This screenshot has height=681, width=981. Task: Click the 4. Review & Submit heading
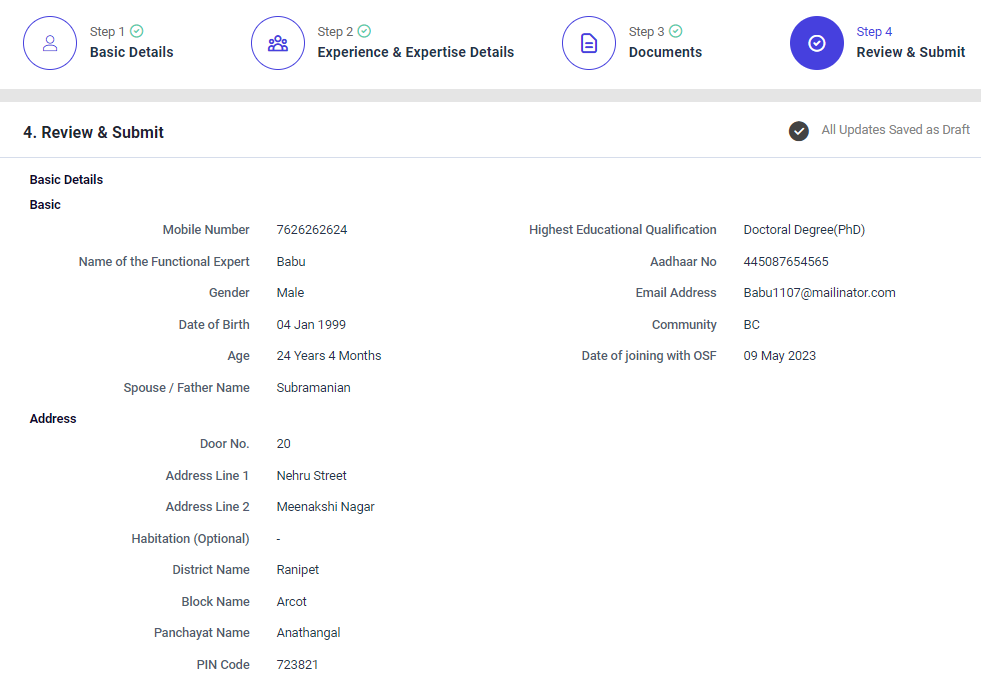point(93,132)
